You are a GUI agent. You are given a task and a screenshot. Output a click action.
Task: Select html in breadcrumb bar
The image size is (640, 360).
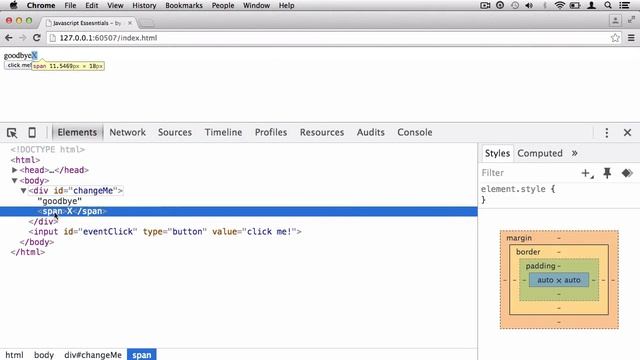coord(14,355)
